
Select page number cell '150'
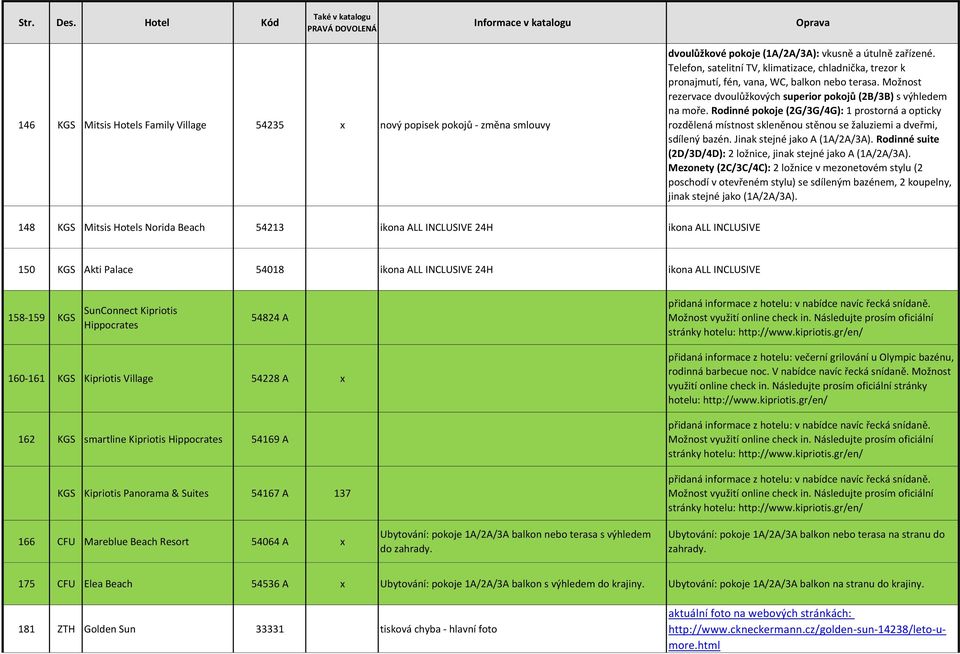pos(26,269)
